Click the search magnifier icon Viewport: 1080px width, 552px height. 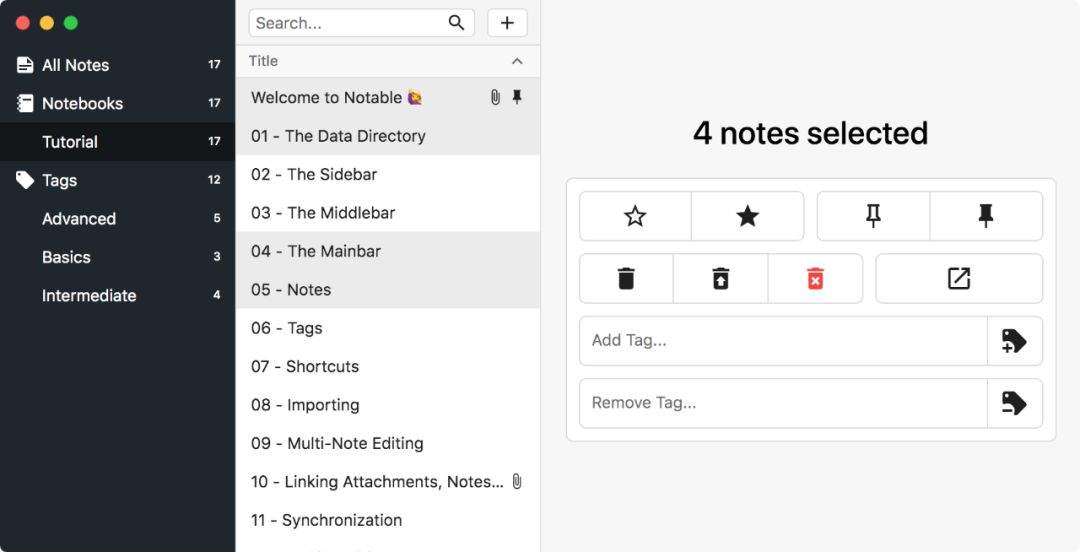point(456,23)
